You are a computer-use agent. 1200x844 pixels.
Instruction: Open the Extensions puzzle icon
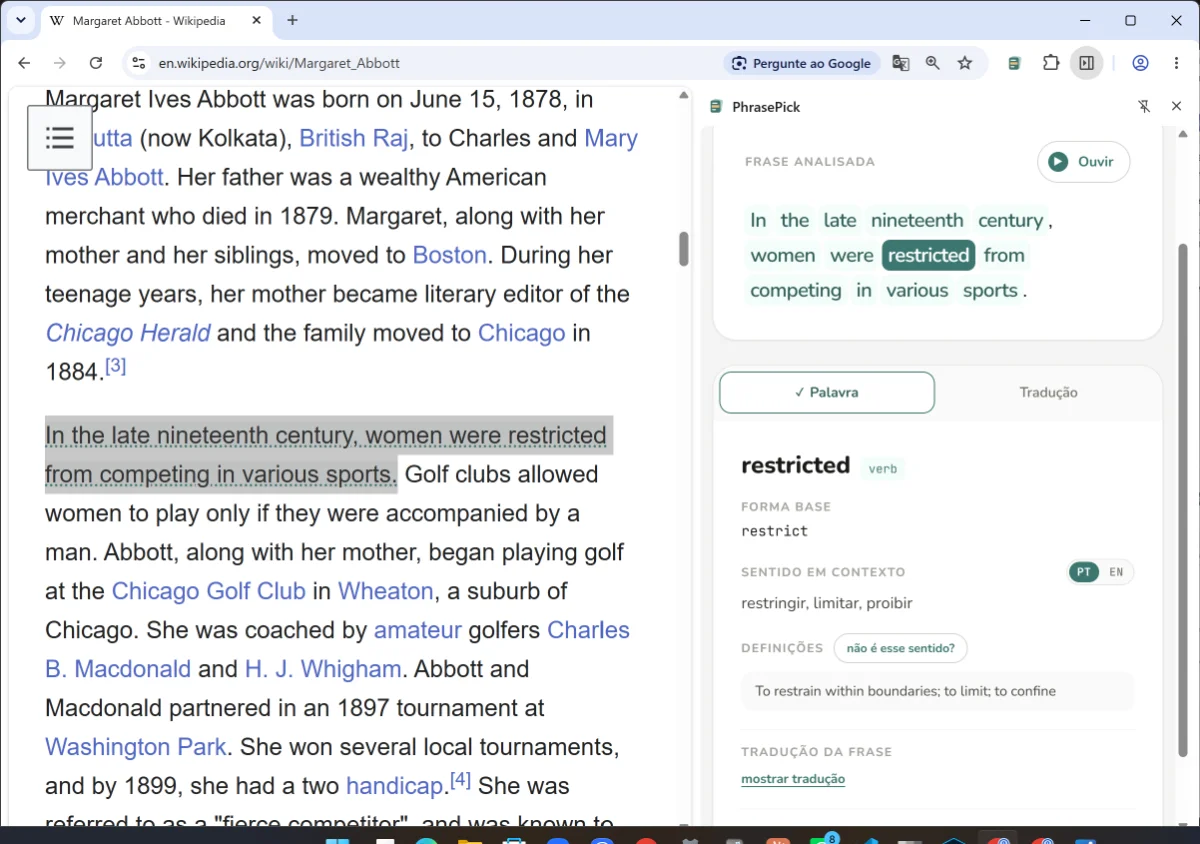pyautogui.click(x=1051, y=63)
